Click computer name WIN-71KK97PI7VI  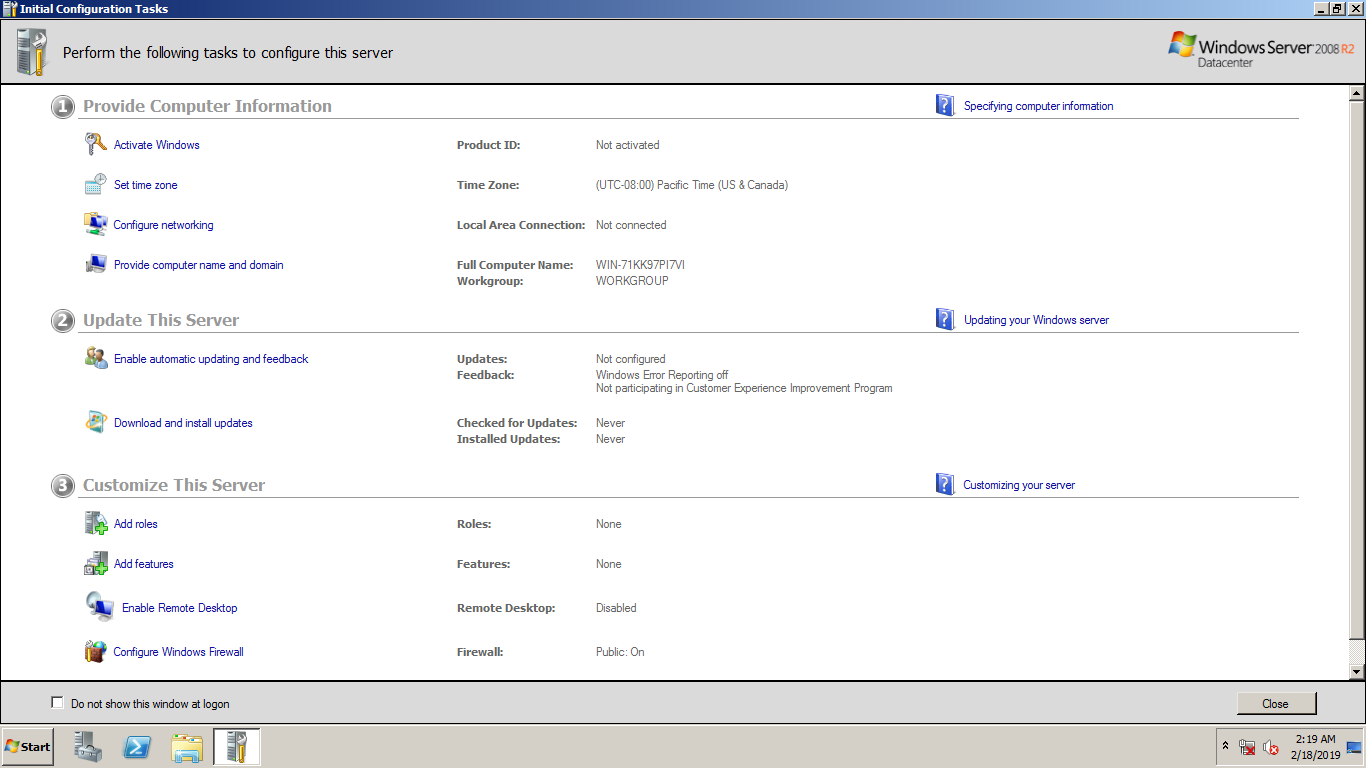coord(640,265)
